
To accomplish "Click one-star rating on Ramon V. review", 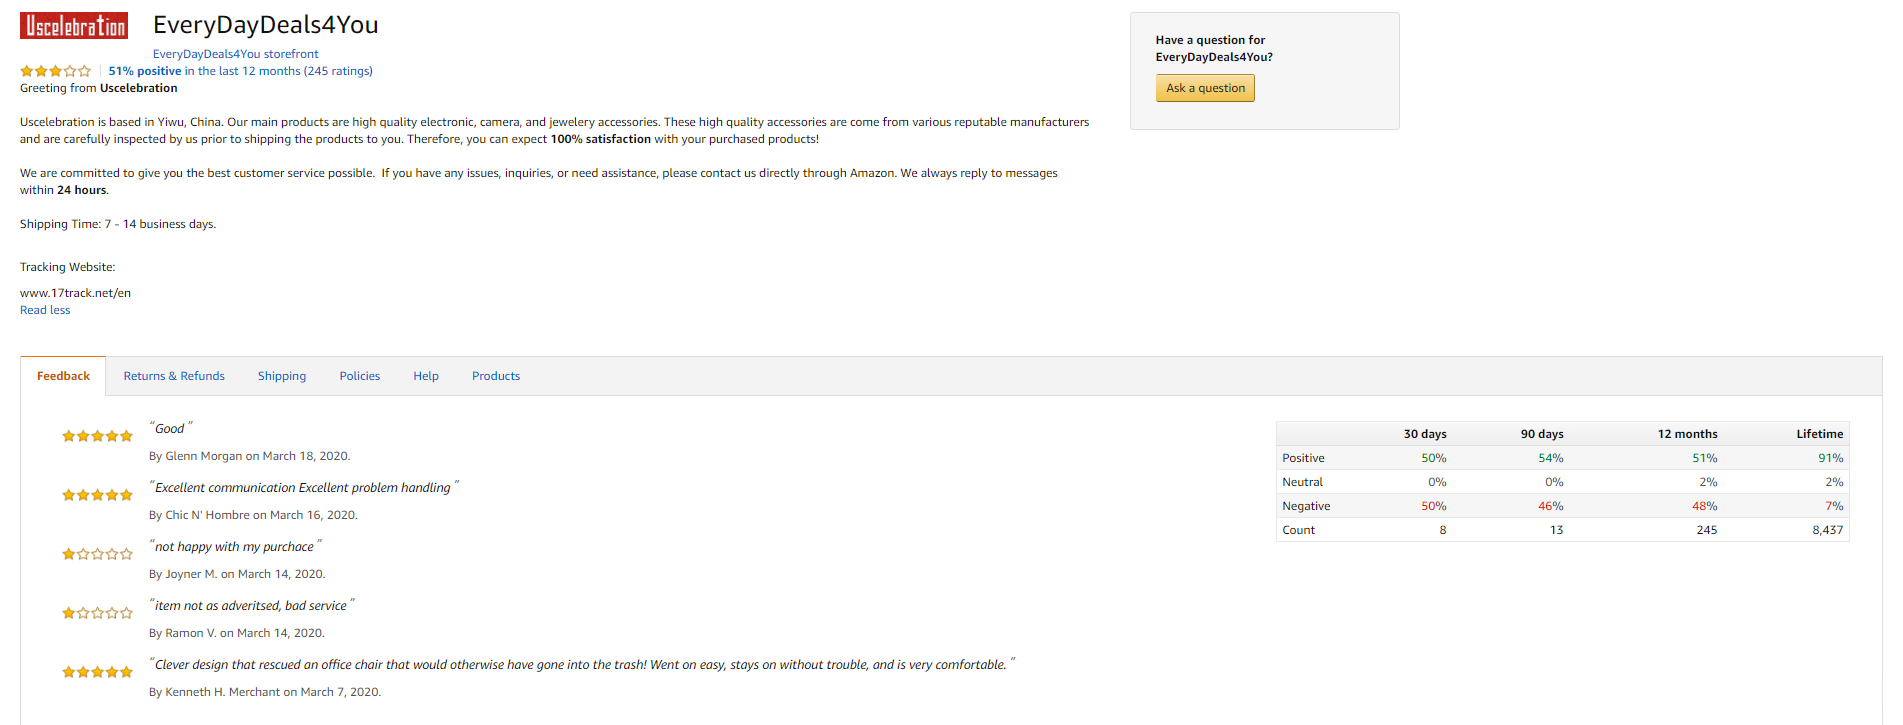I will tap(97, 613).
